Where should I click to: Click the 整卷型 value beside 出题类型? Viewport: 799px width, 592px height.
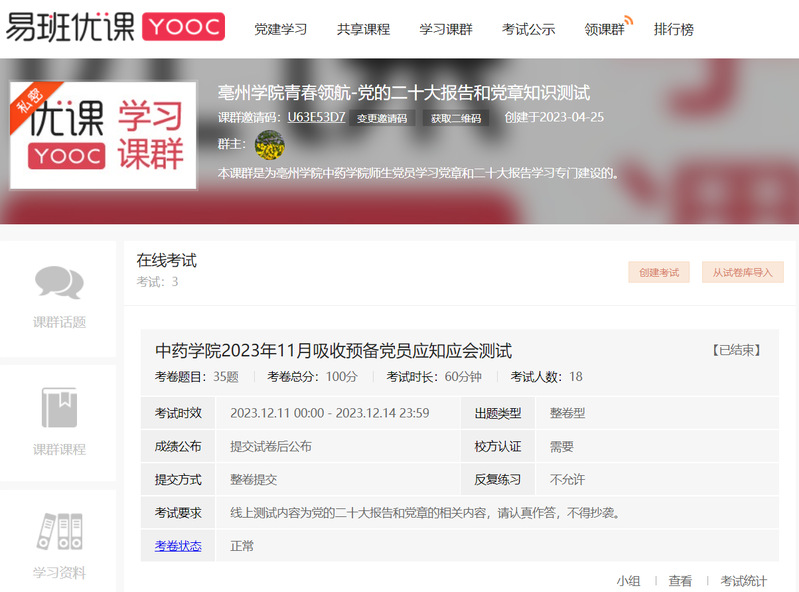567,413
